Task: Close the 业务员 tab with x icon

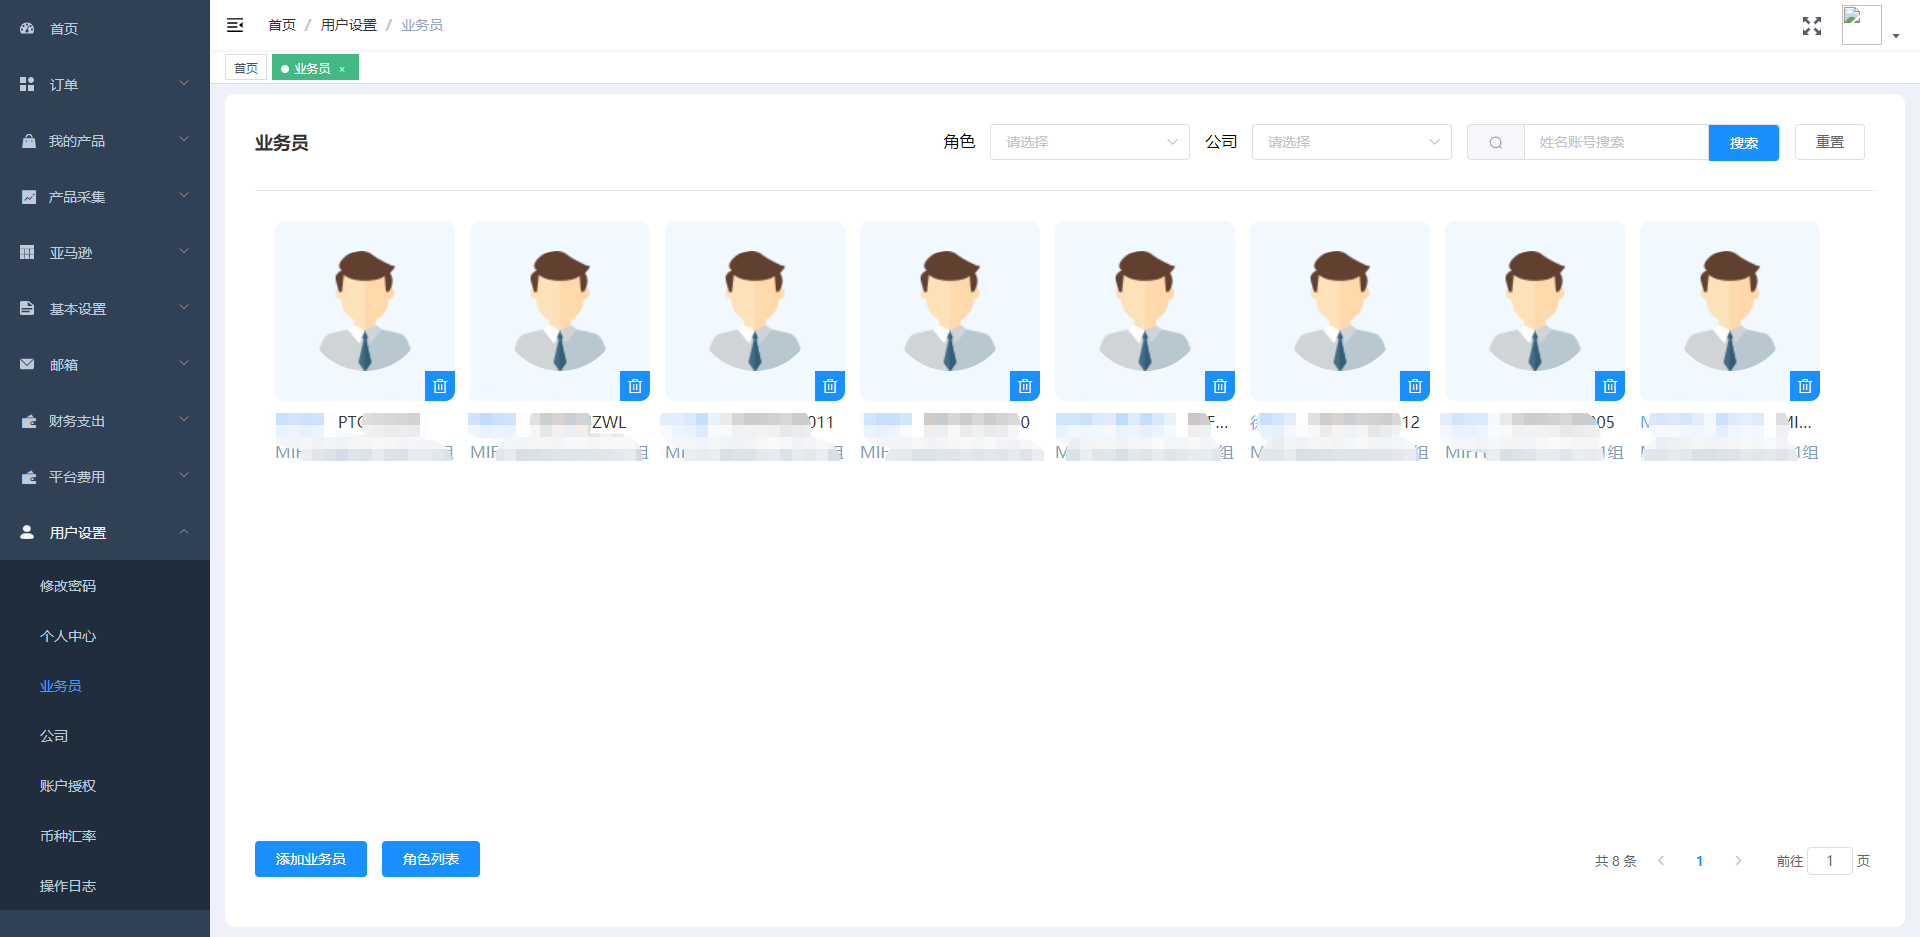Action: (342, 69)
